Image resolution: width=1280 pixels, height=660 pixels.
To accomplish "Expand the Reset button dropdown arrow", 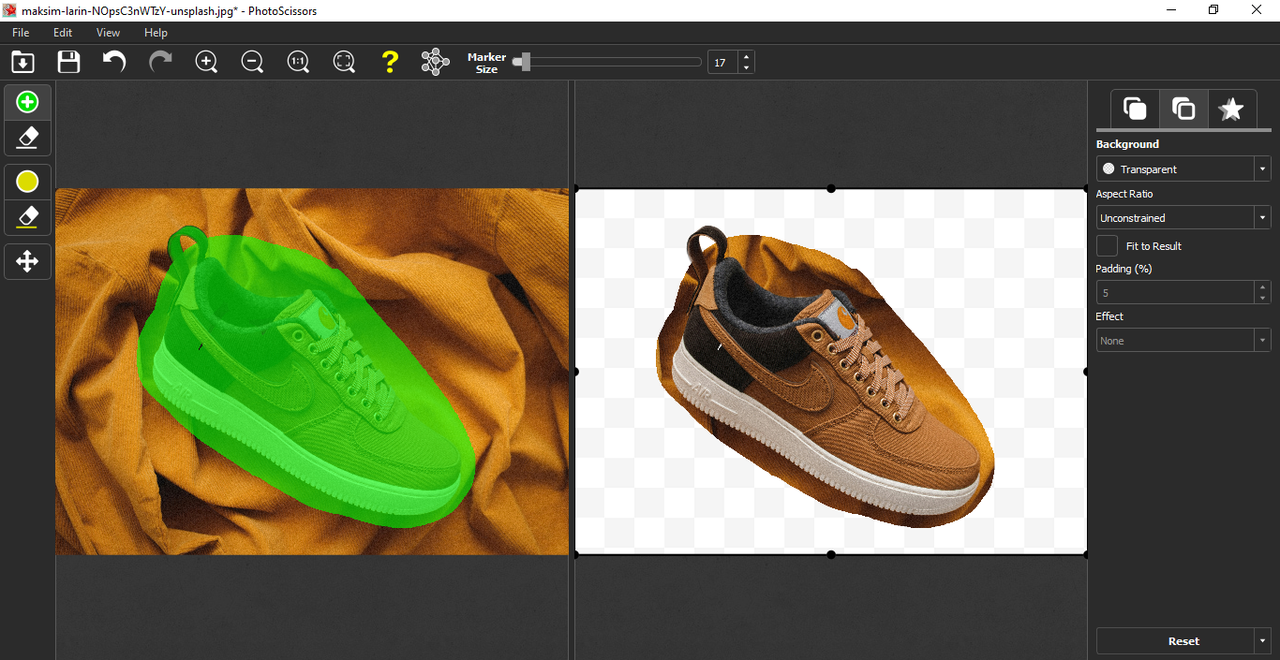I will pyautogui.click(x=1263, y=641).
